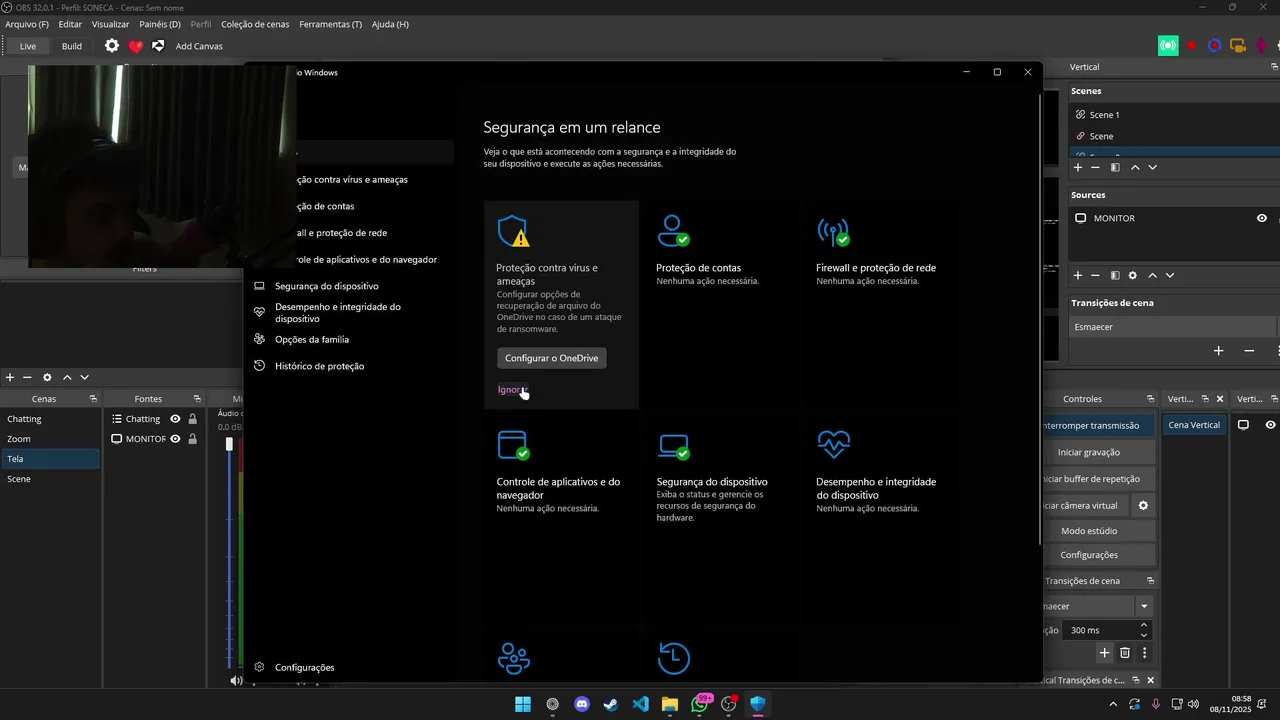
Task: Open Opções da família people tile icon
Action: click(x=514, y=657)
